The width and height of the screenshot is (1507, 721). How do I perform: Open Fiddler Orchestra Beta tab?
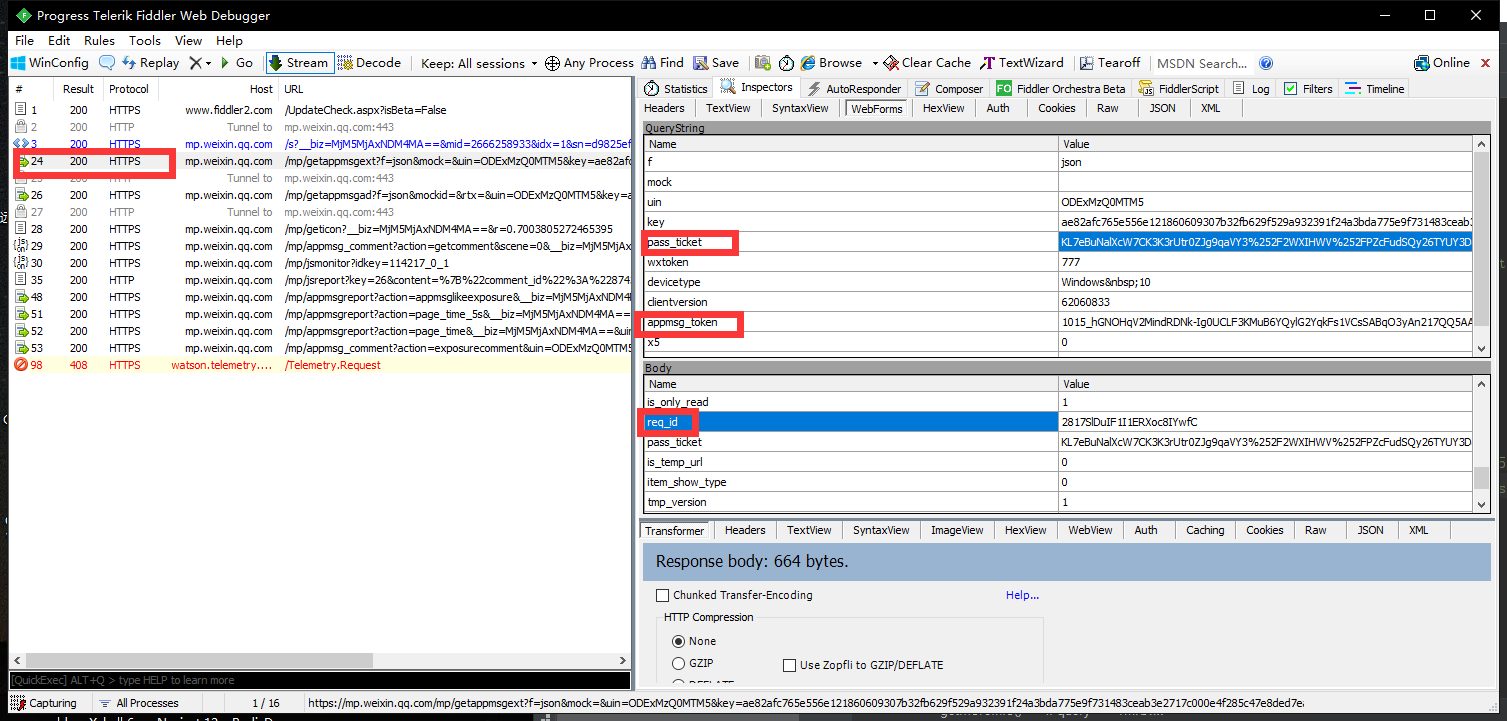1060,89
